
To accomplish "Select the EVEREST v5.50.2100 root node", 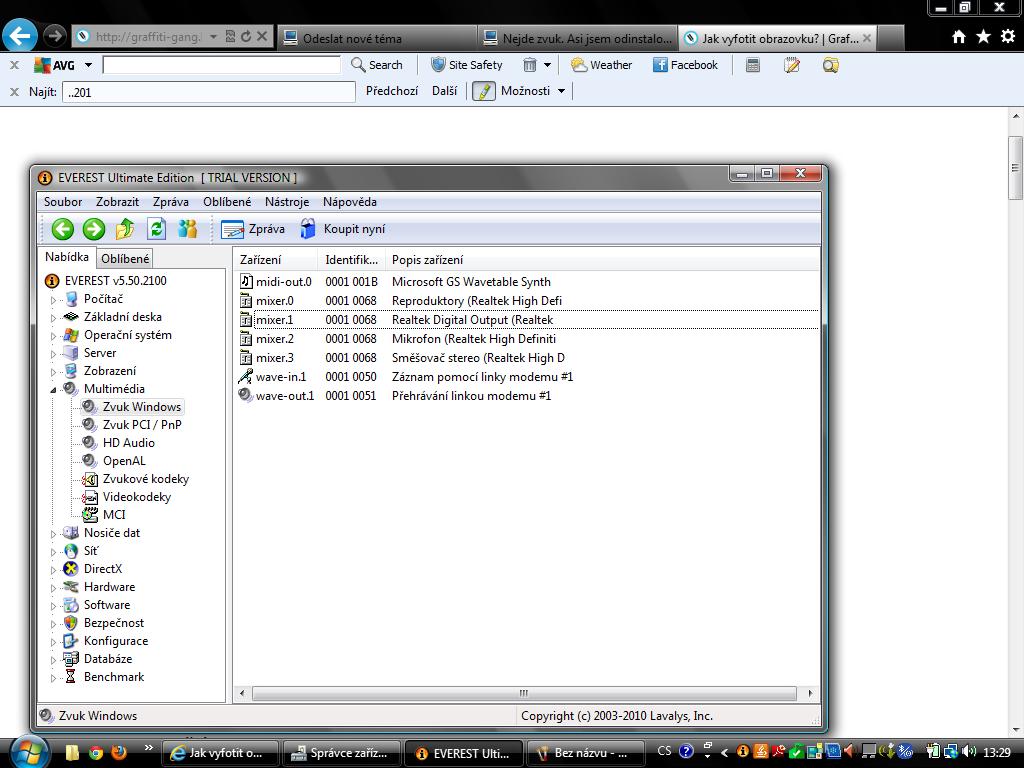I will 116,281.
